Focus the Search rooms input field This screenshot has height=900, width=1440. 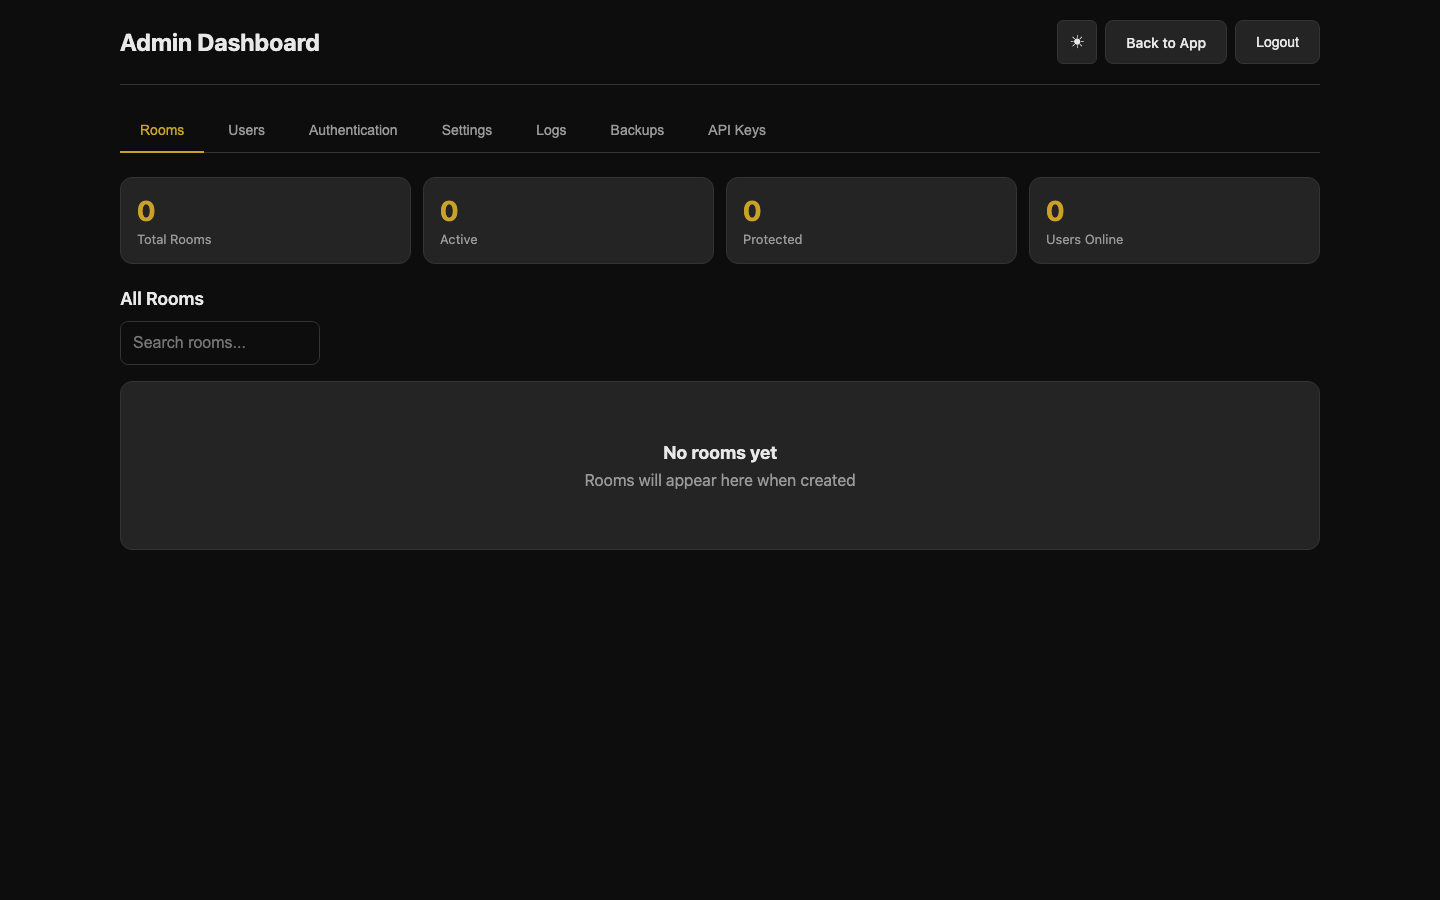click(x=220, y=343)
